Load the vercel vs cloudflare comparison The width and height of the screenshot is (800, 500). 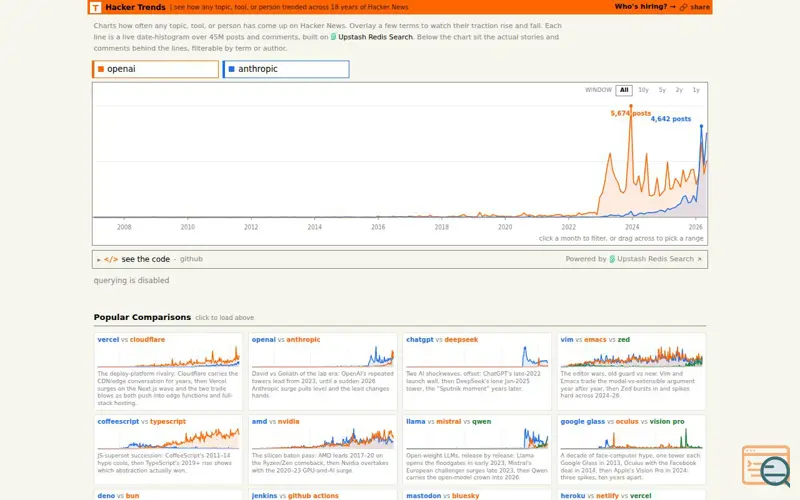168,371
